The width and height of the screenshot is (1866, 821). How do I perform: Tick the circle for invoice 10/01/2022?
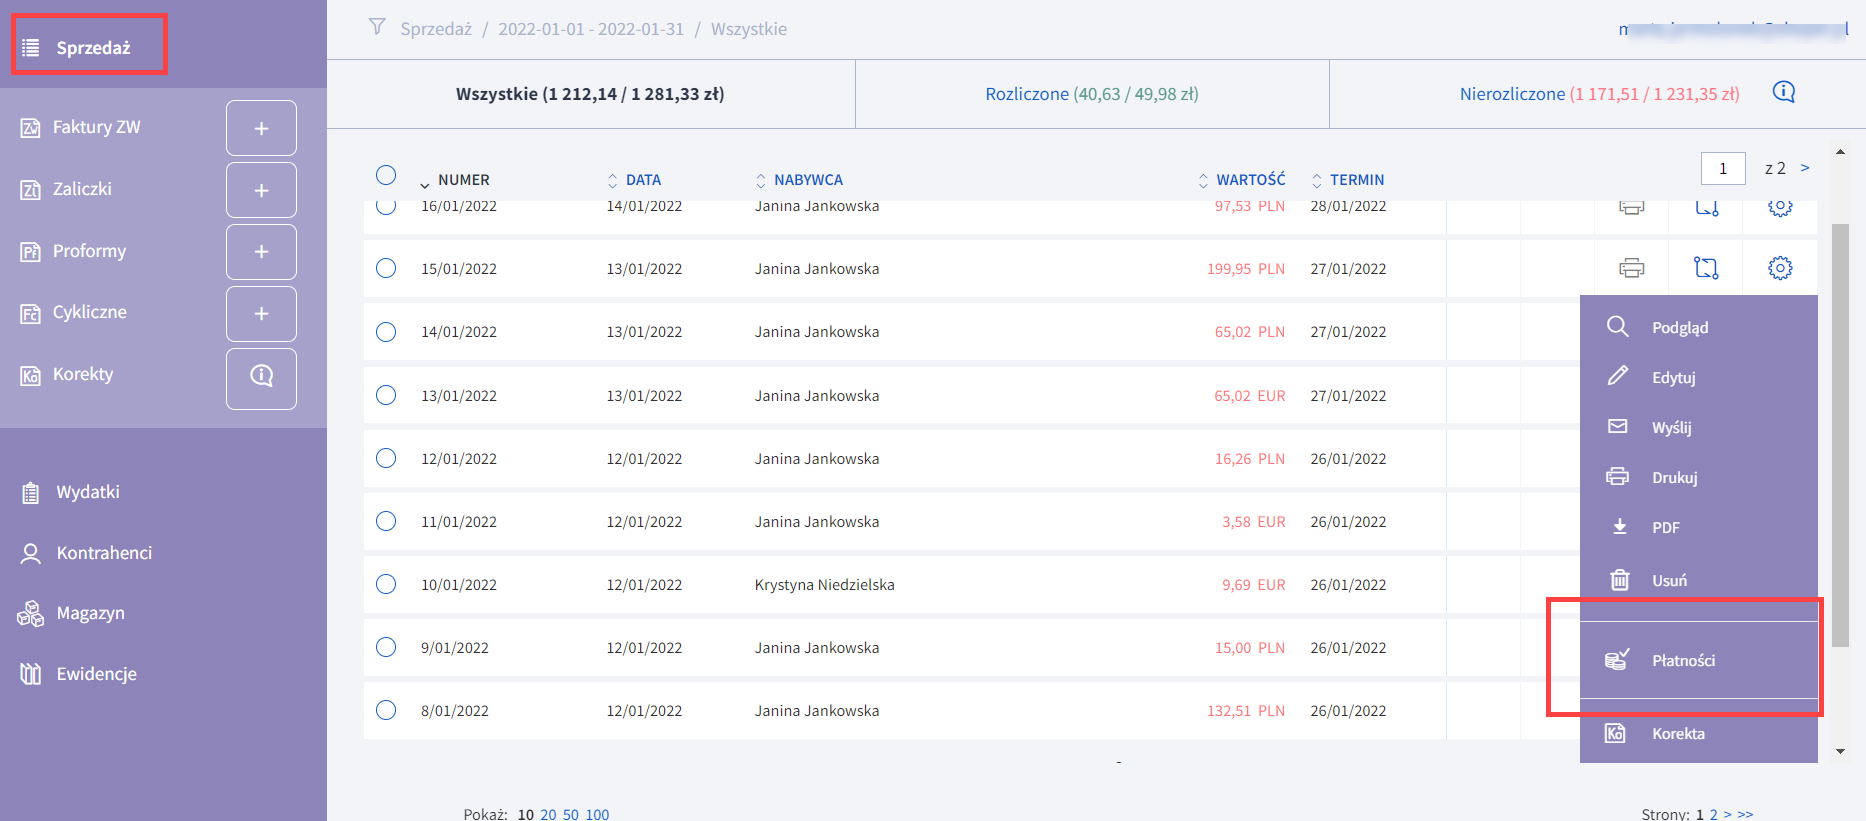386,584
